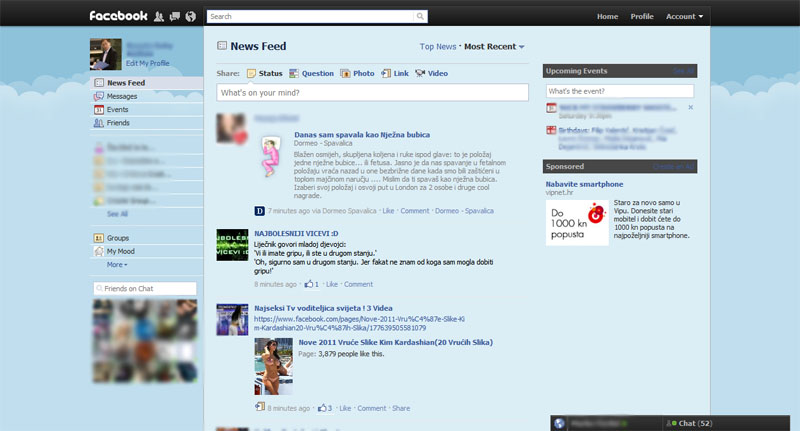
Task: Click the What's the event field
Action: point(620,91)
